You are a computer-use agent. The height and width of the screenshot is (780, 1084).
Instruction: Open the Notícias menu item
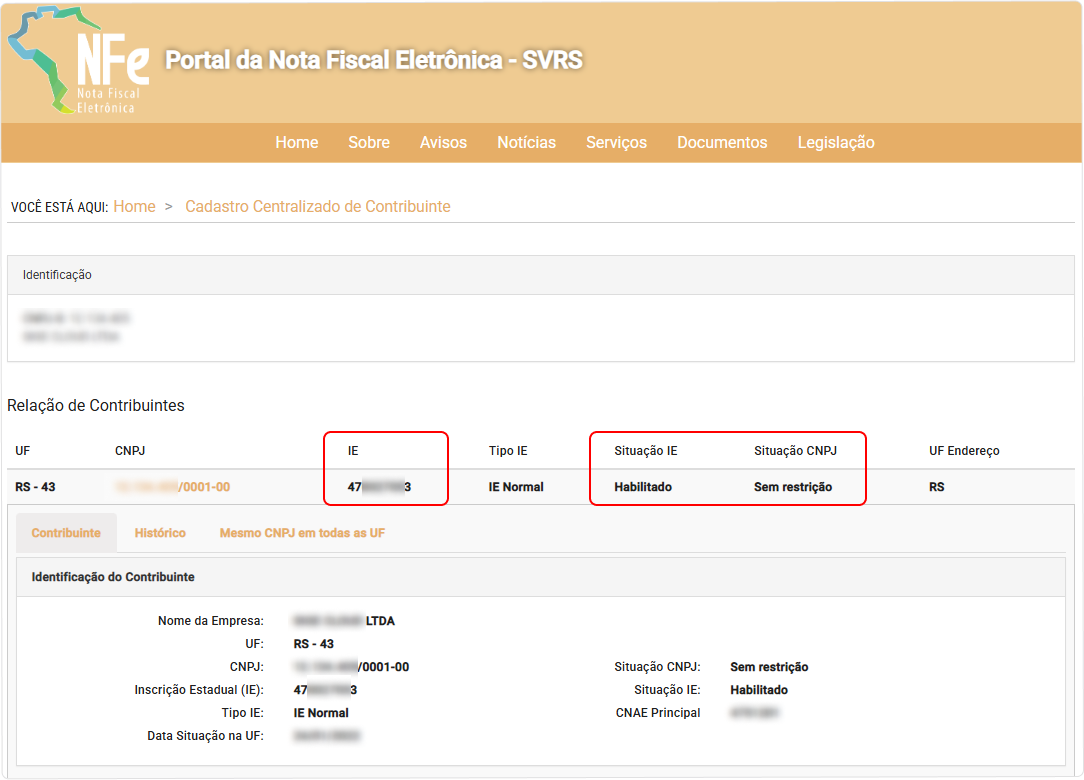527,142
